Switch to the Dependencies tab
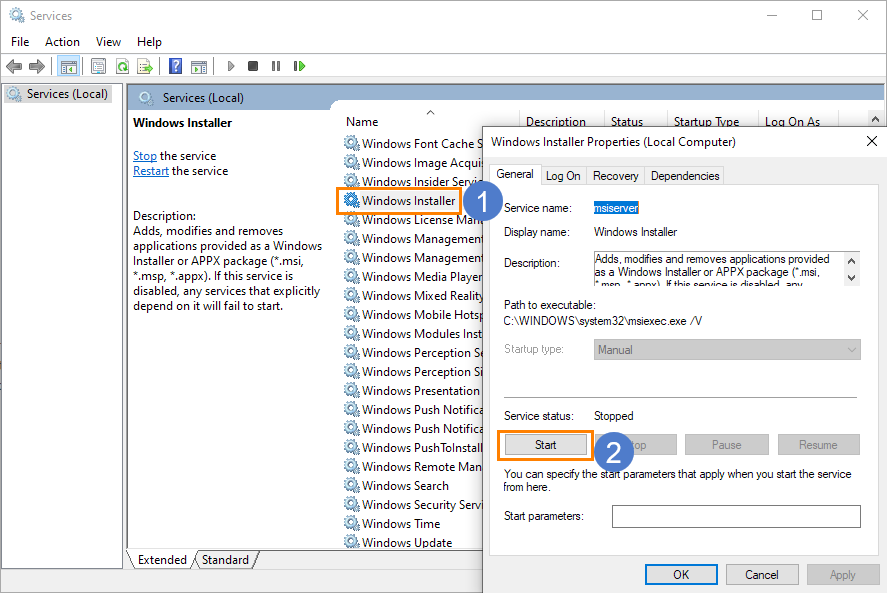This screenshot has width=887, height=593. (685, 176)
